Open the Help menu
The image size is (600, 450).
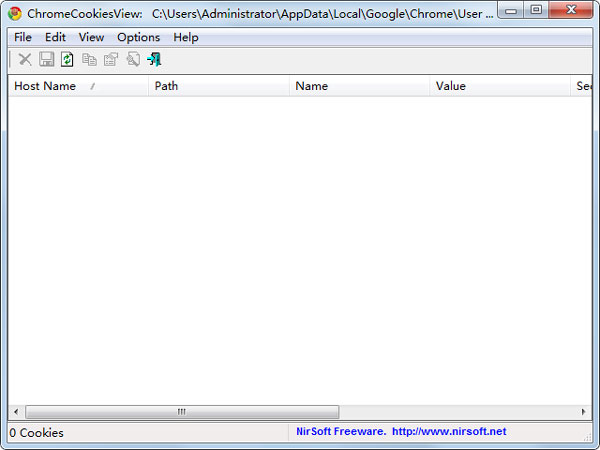coord(186,37)
